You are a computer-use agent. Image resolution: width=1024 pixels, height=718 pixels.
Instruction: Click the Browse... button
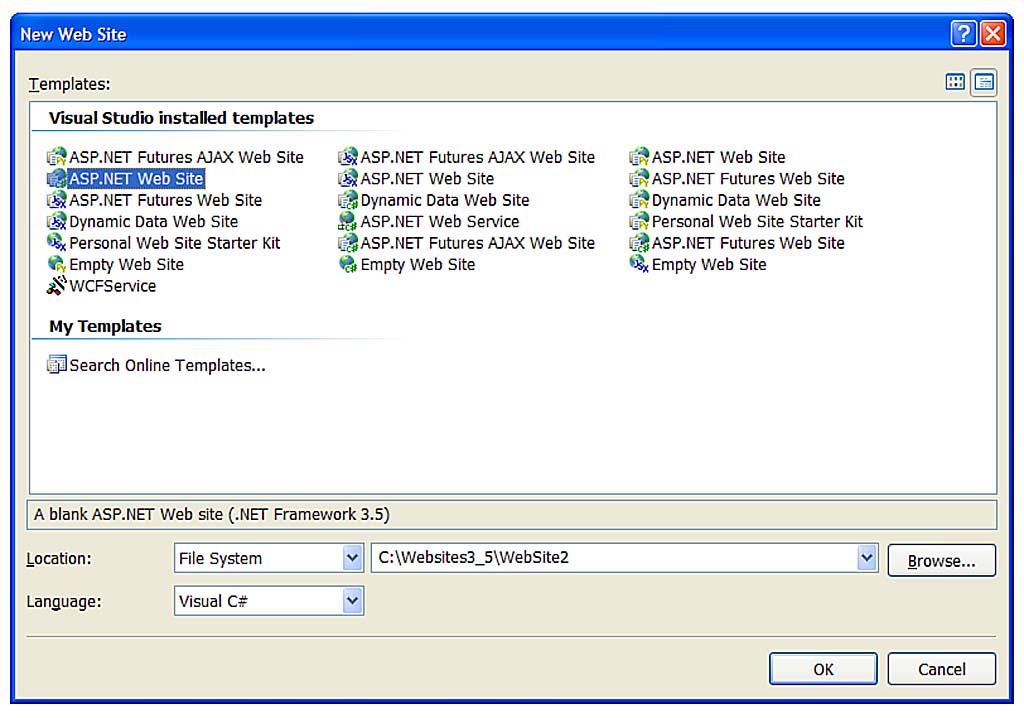click(x=941, y=560)
